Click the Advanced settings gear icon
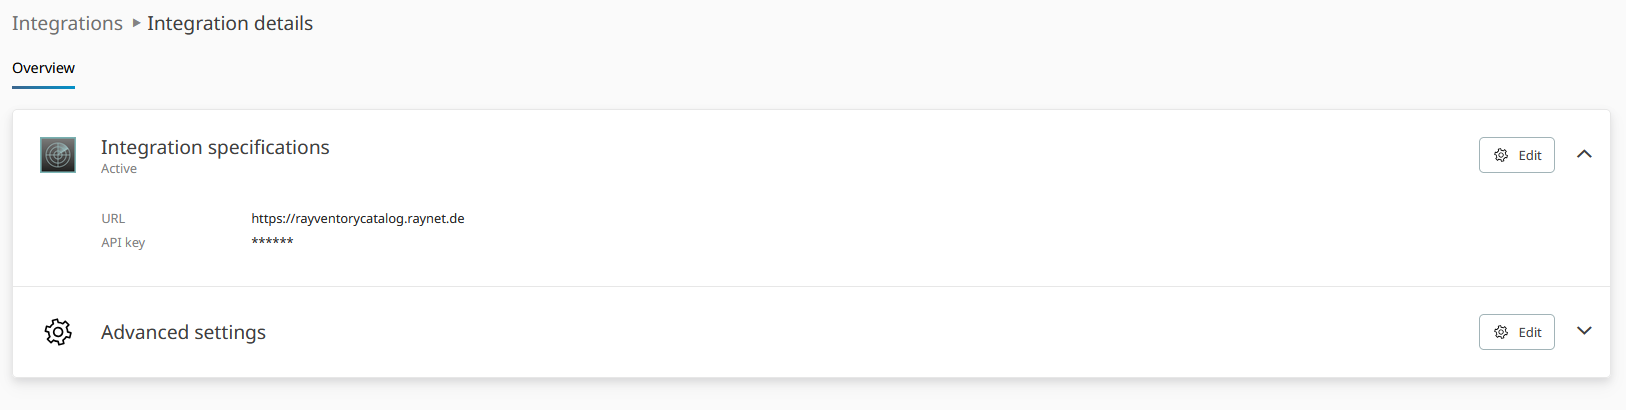The image size is (1626, 410). 58,332
